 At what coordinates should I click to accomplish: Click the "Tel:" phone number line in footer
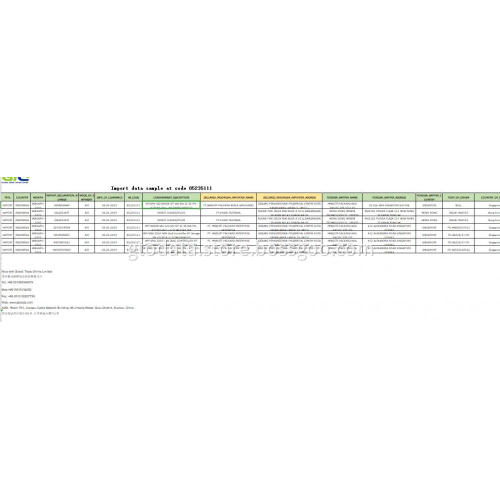coord(17,282)
